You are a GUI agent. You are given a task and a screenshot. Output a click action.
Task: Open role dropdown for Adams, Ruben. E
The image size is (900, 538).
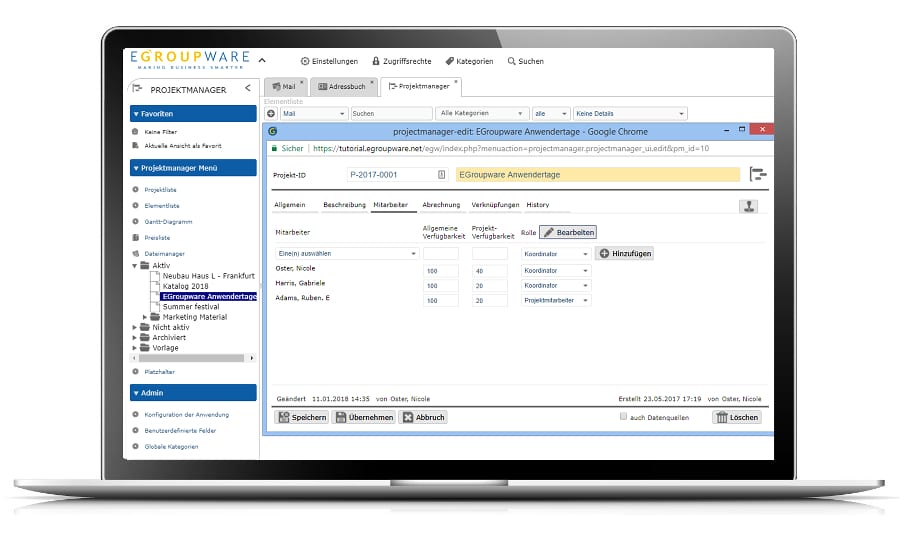[x=556, y=300]
